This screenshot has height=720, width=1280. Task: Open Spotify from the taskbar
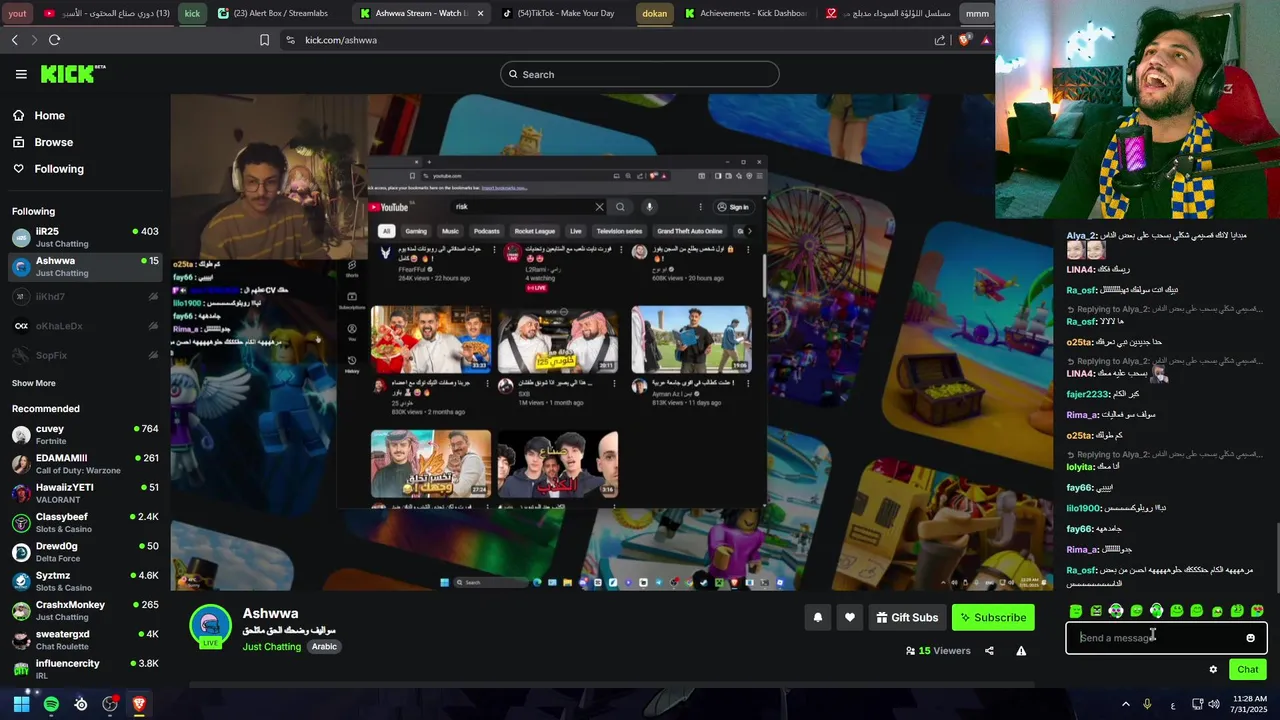(51, 704)
